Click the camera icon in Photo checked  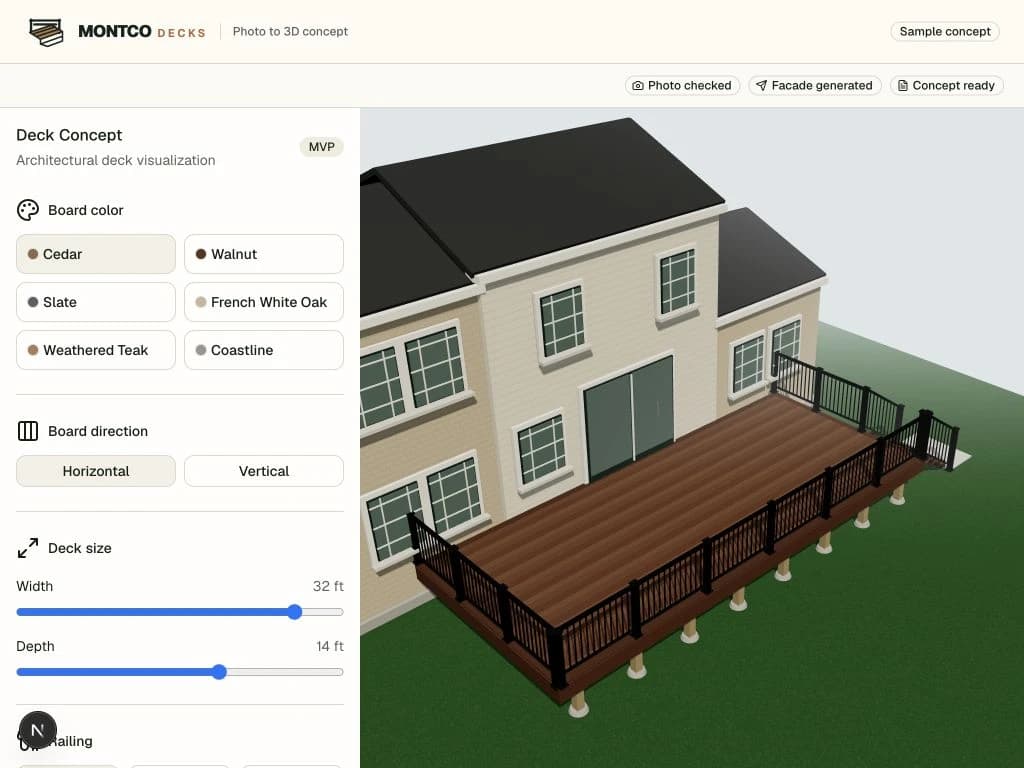click(x=638, y=86)
